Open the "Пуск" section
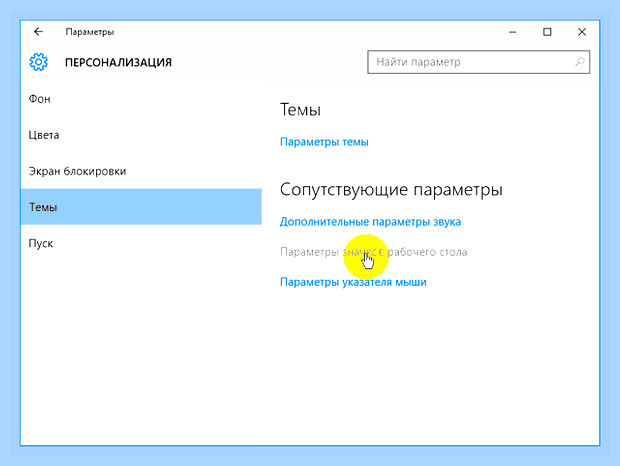This screenshot has height=466, width=620. [x=141, y=243]
